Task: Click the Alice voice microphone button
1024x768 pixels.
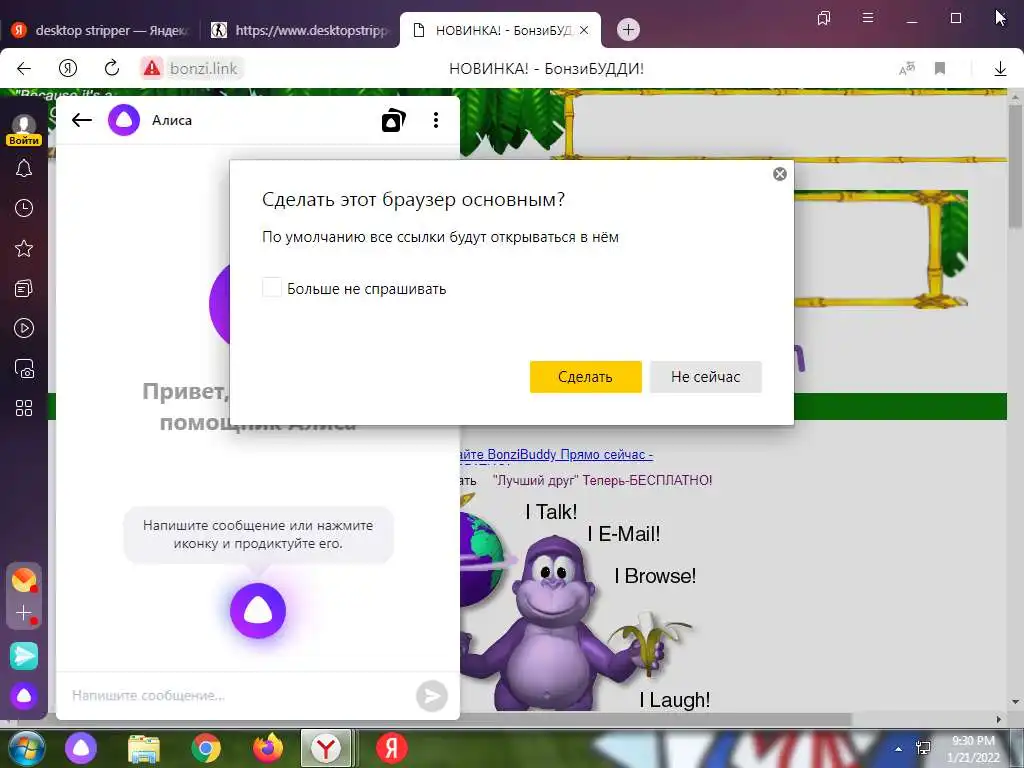Action: pyautogui.click(x=258, y=611)
